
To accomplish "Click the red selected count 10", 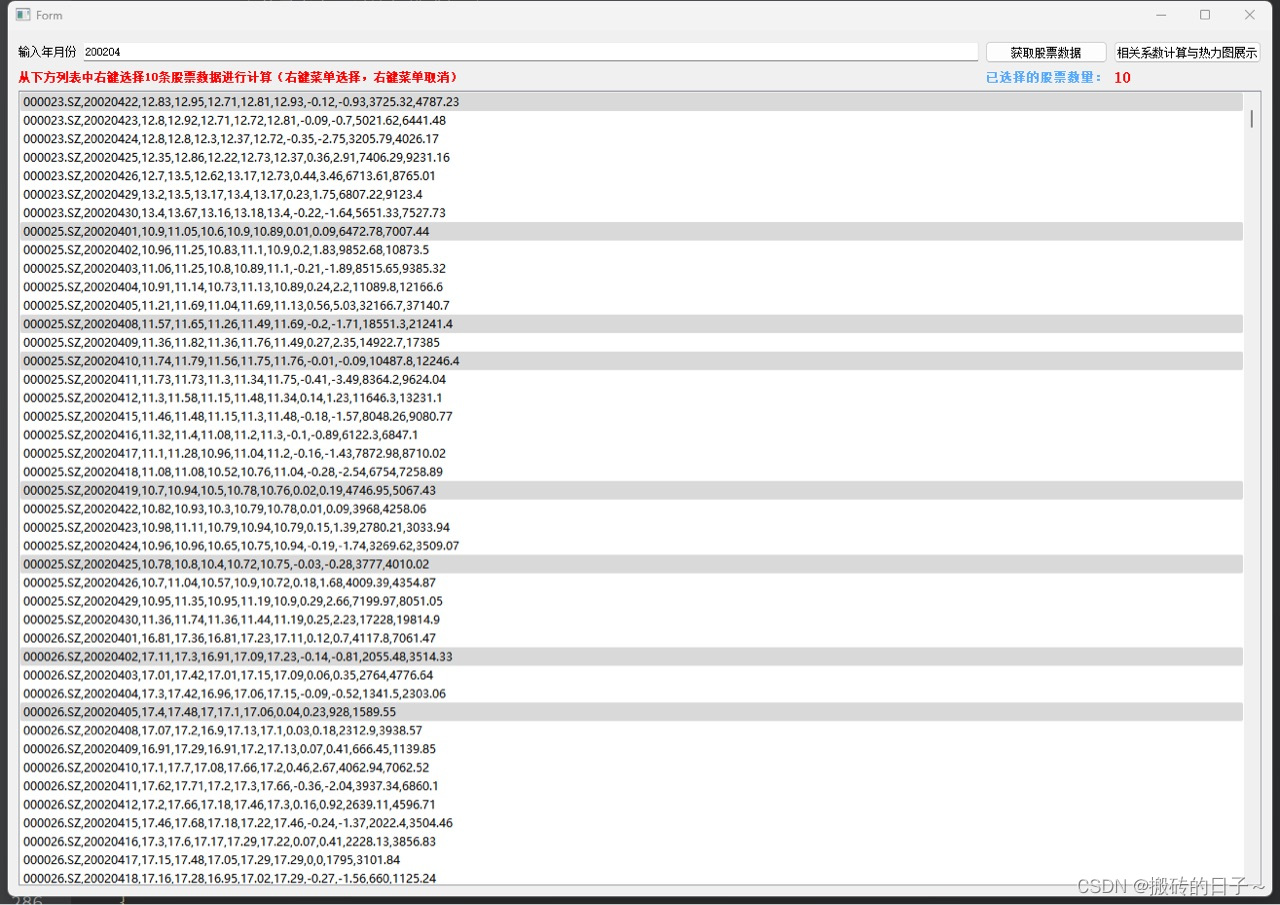I will [1122, 77].
